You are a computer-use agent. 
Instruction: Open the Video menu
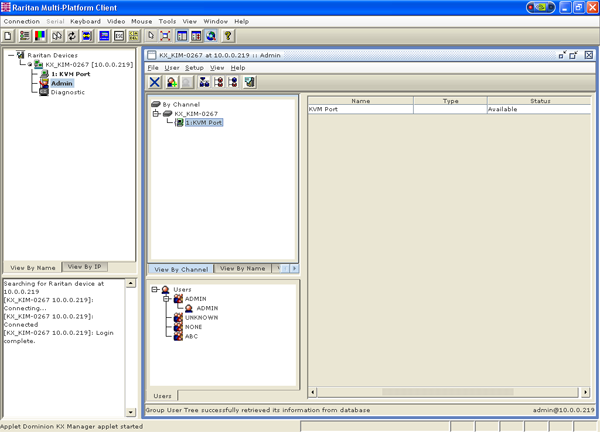[x=116, y=21]
